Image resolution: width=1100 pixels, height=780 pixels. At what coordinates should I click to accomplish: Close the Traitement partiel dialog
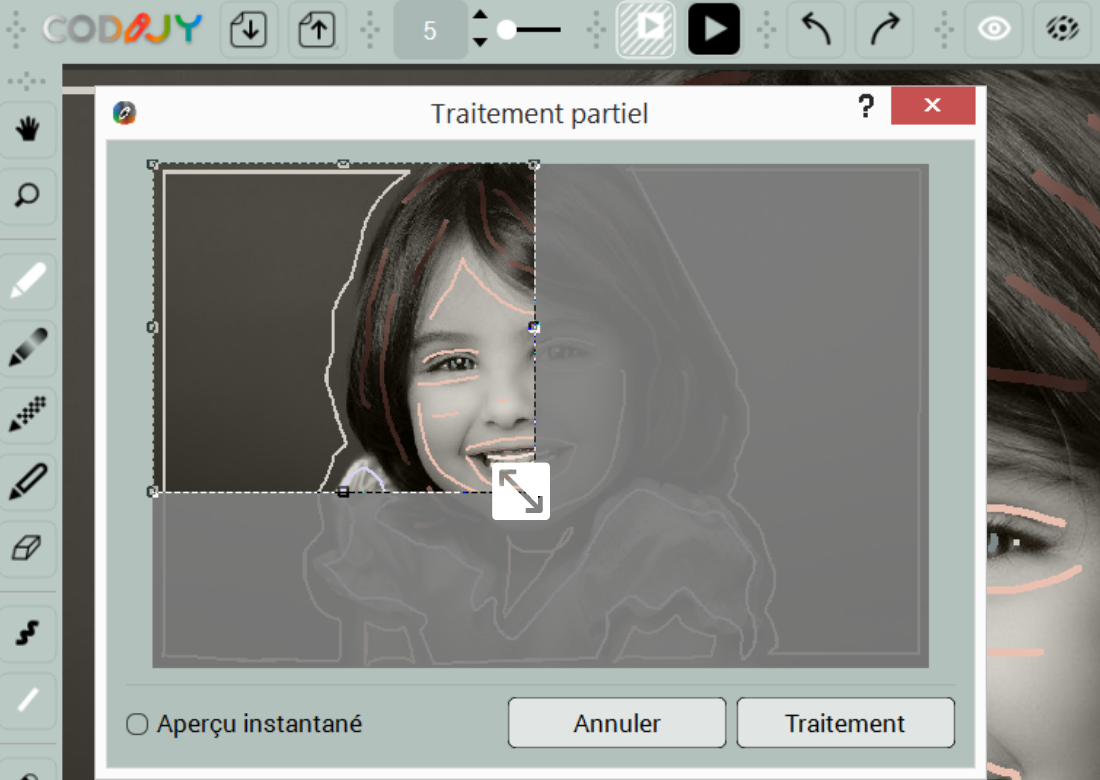pyautogui.click(x=932, y=105)
